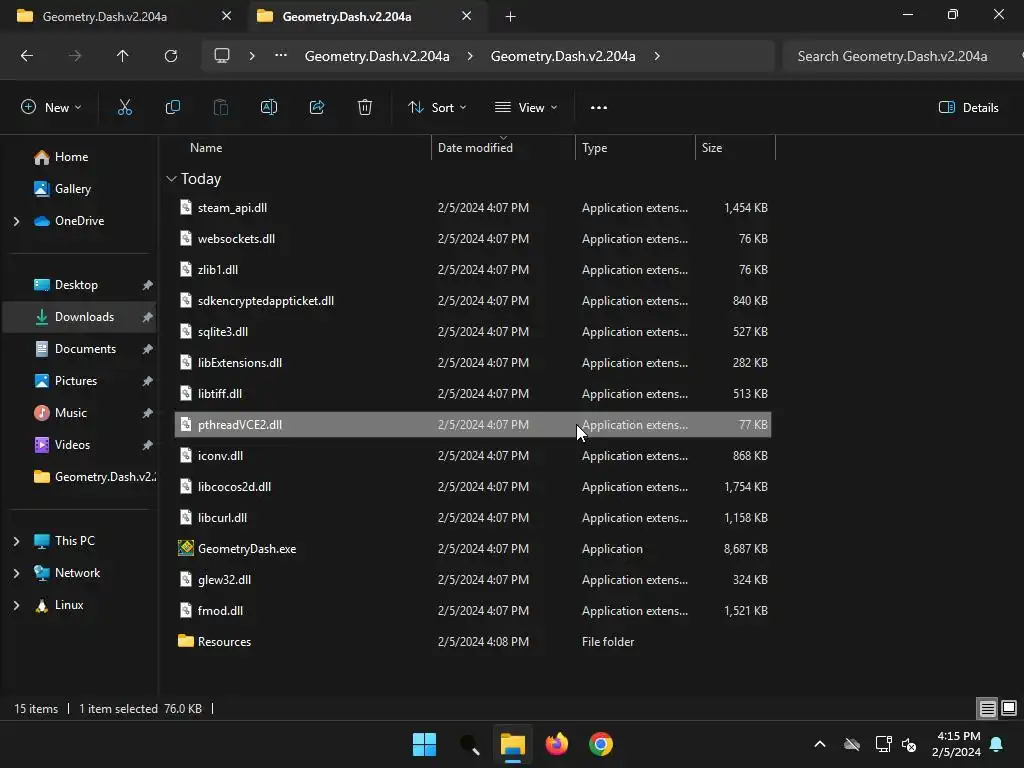1024x768 pixels.
Task: Click chevron after This PC icon in address bar
Action: coord(252,56)
